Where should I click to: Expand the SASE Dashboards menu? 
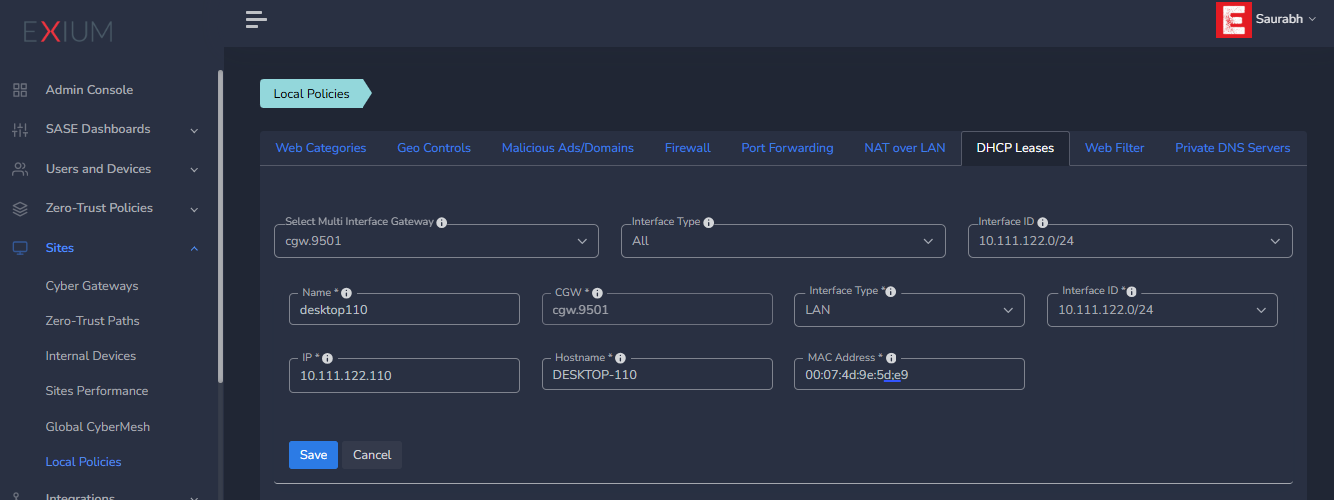tap(194, 130)
